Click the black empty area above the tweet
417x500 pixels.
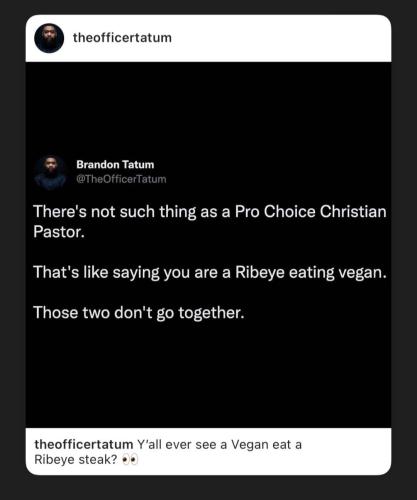208,107
